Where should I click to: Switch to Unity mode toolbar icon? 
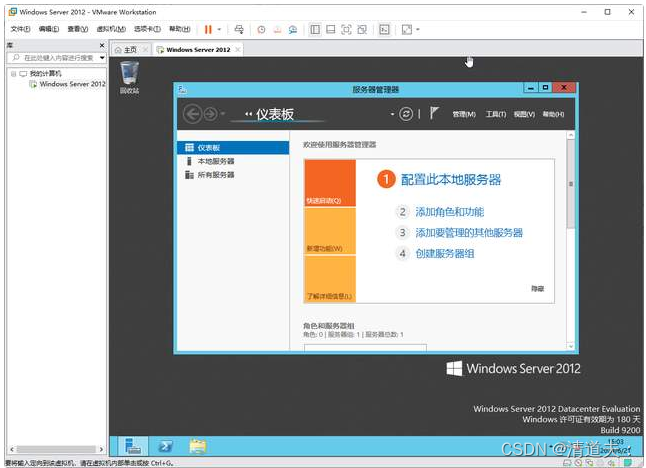coord(362,29)
